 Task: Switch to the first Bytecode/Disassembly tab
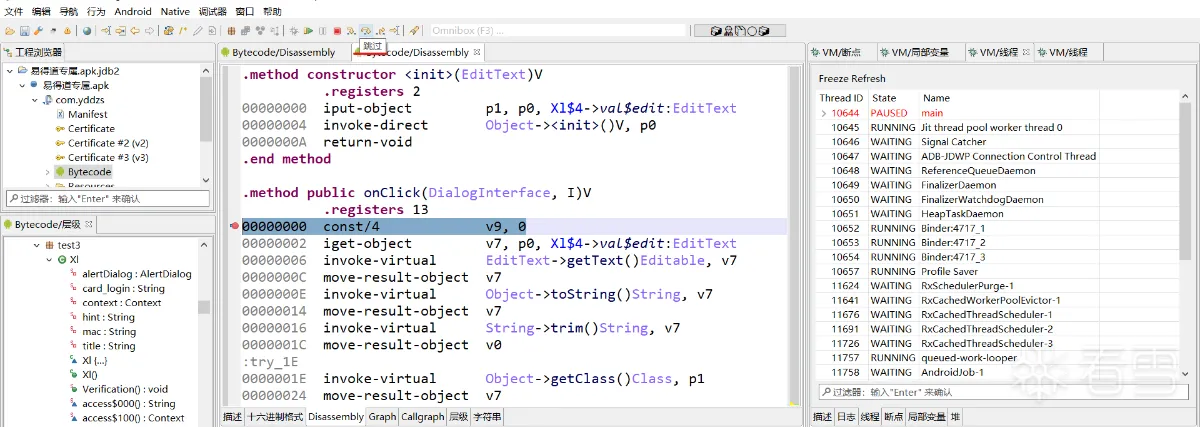coord(284,52)
